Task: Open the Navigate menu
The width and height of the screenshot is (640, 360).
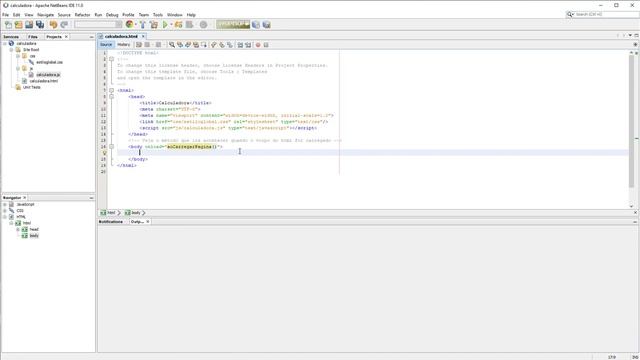Action: click(45, 15)
